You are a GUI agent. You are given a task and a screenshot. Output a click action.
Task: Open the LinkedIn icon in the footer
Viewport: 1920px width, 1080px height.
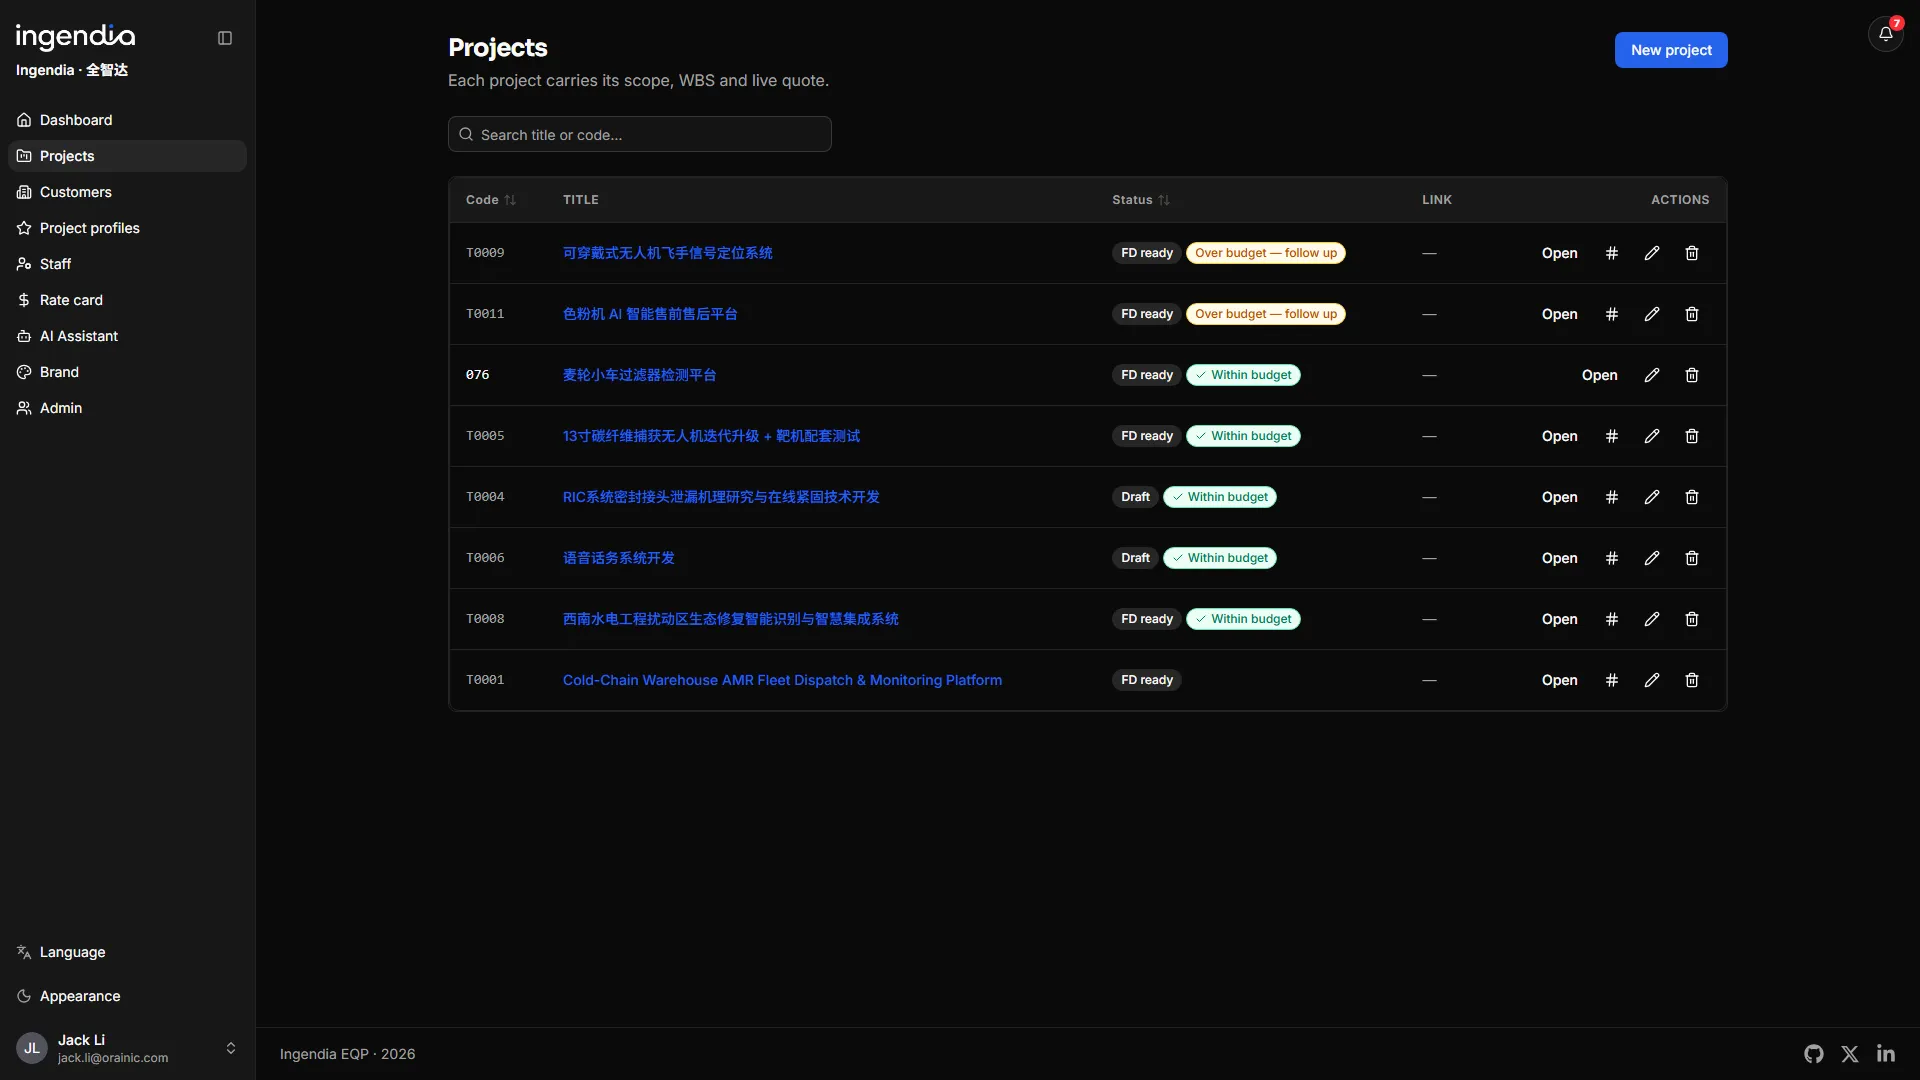pos(1885,1054)
